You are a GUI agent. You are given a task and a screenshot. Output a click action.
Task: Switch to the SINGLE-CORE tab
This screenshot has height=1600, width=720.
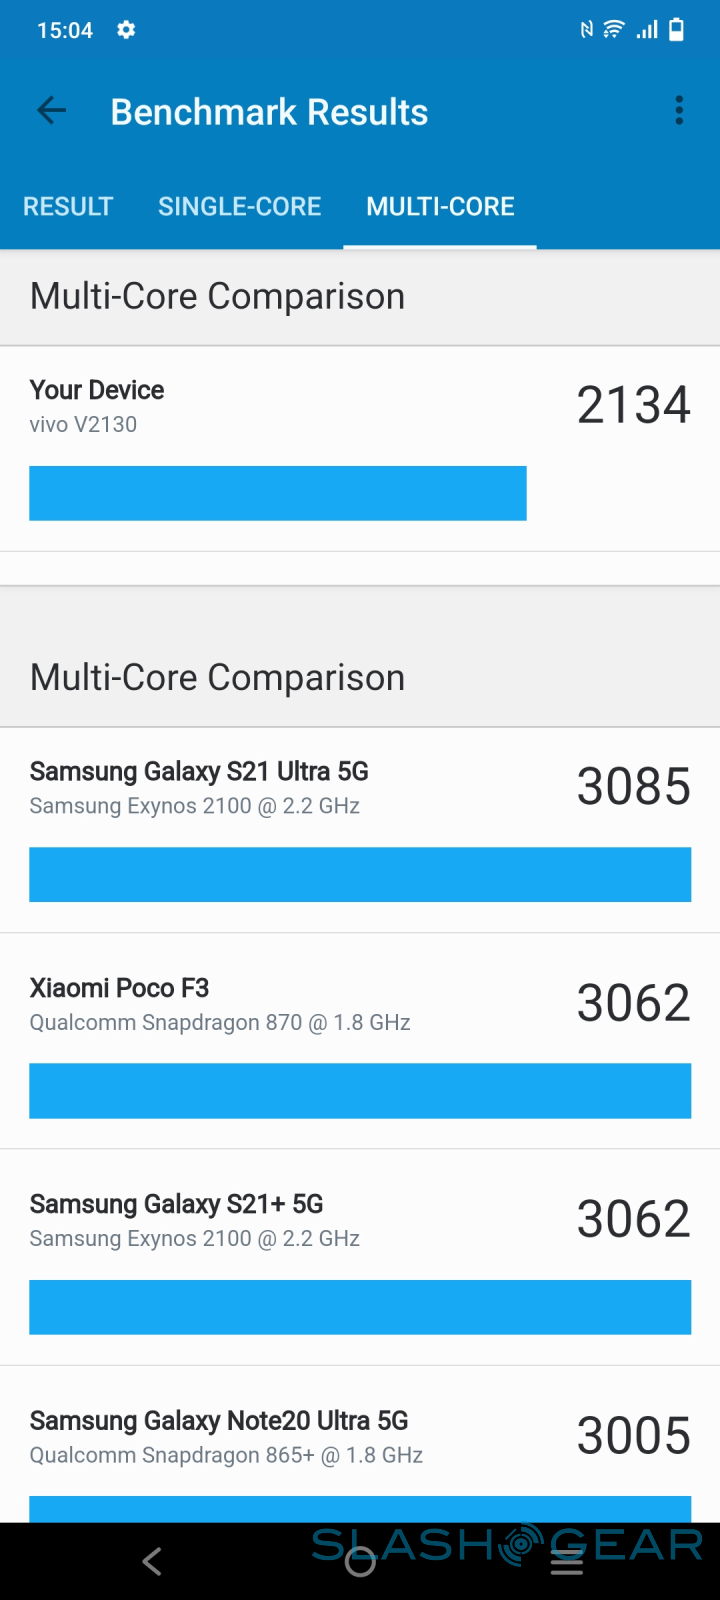[240, 207]
